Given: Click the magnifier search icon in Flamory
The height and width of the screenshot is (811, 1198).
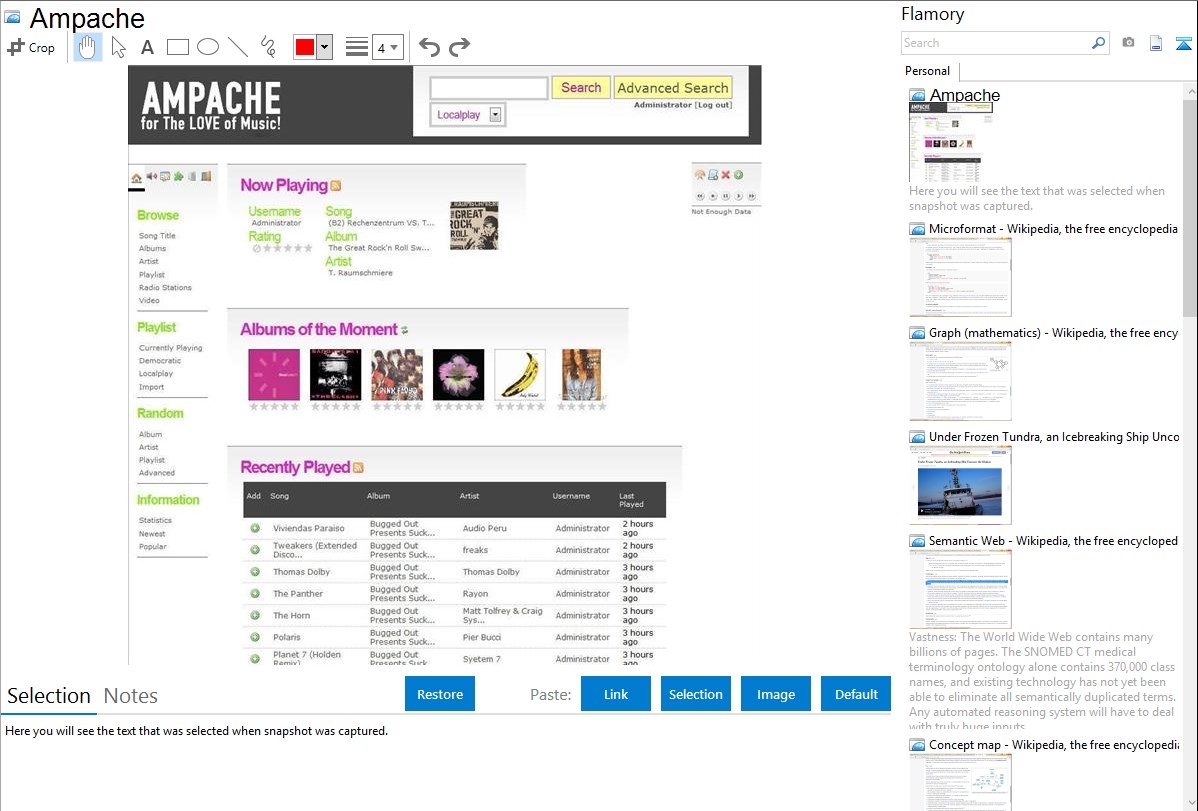Looking at the screenshot, I should 1099,43.
